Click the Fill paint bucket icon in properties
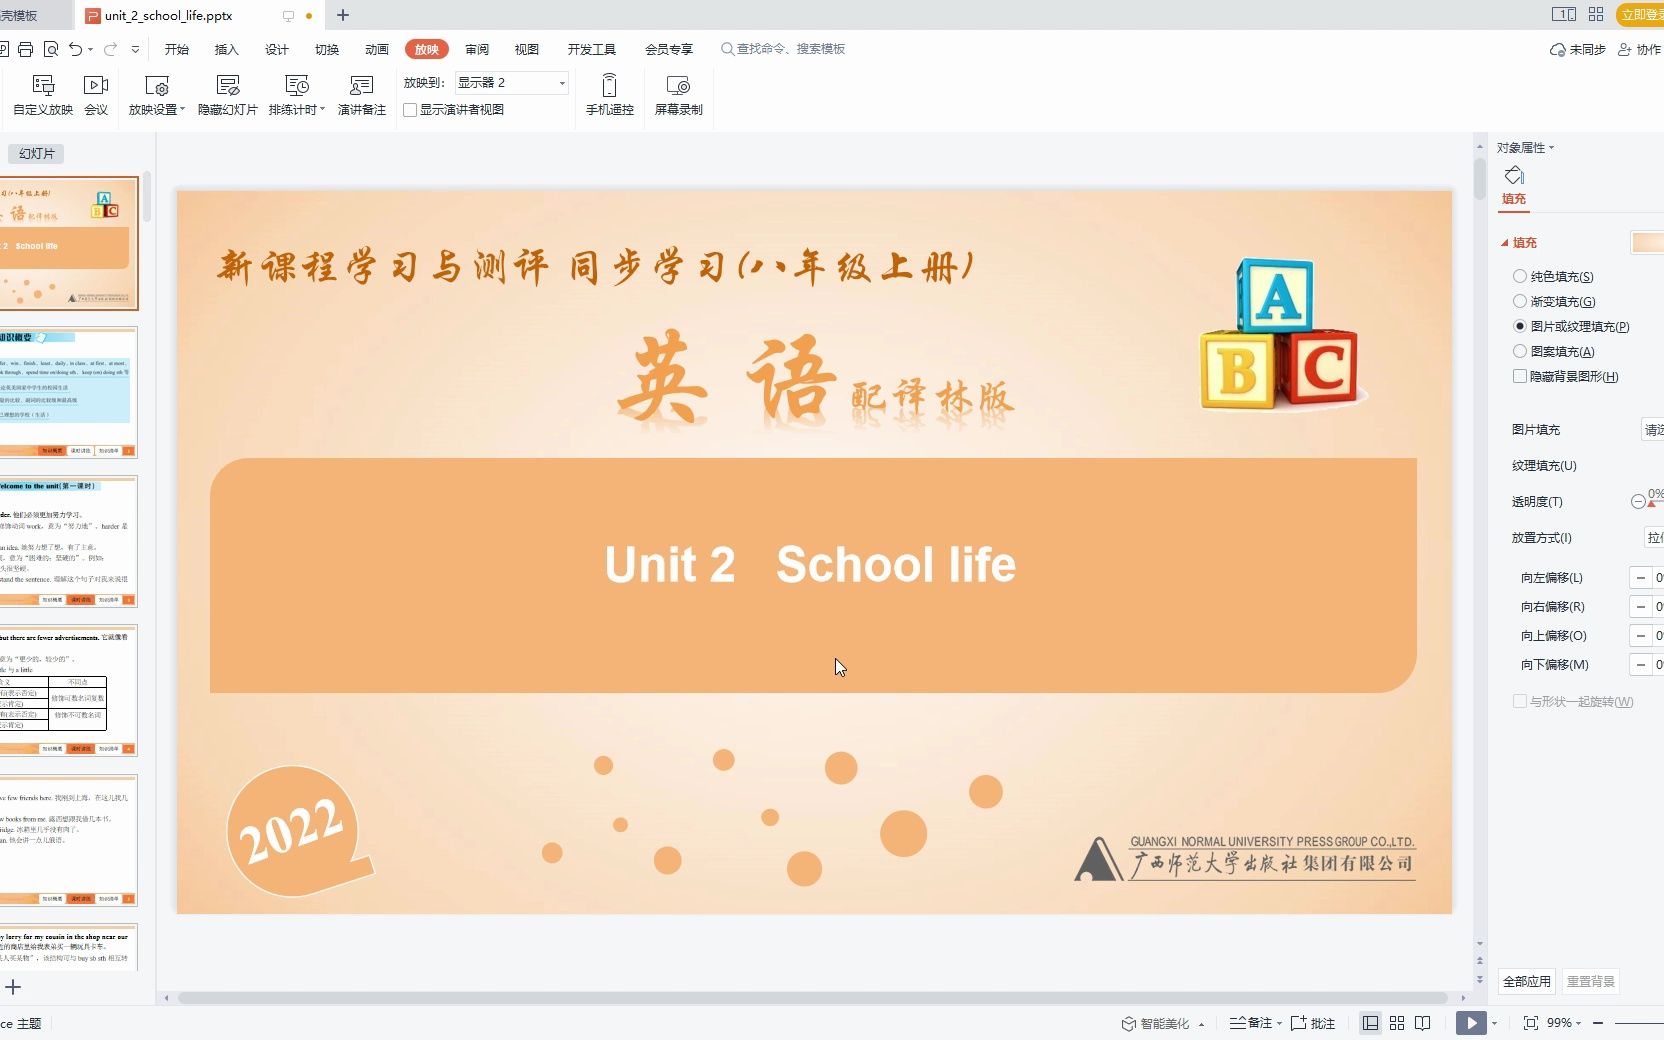 [1514, 176]
